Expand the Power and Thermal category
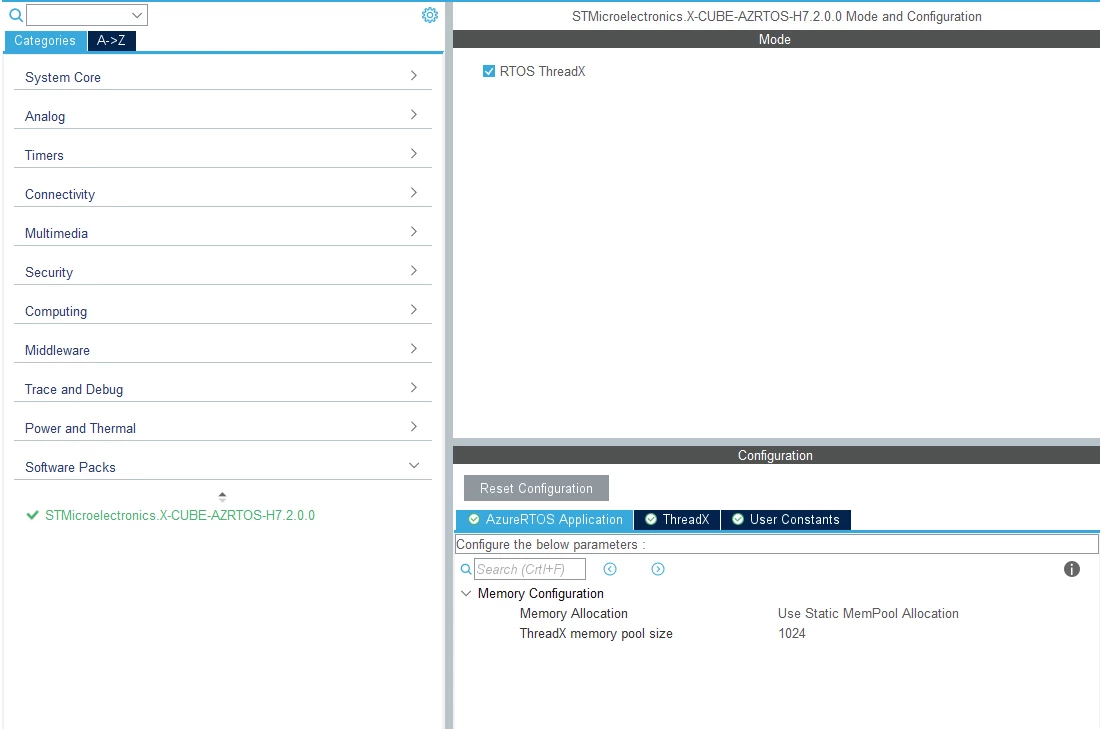The image size is (1100, 729). (222, 428)
